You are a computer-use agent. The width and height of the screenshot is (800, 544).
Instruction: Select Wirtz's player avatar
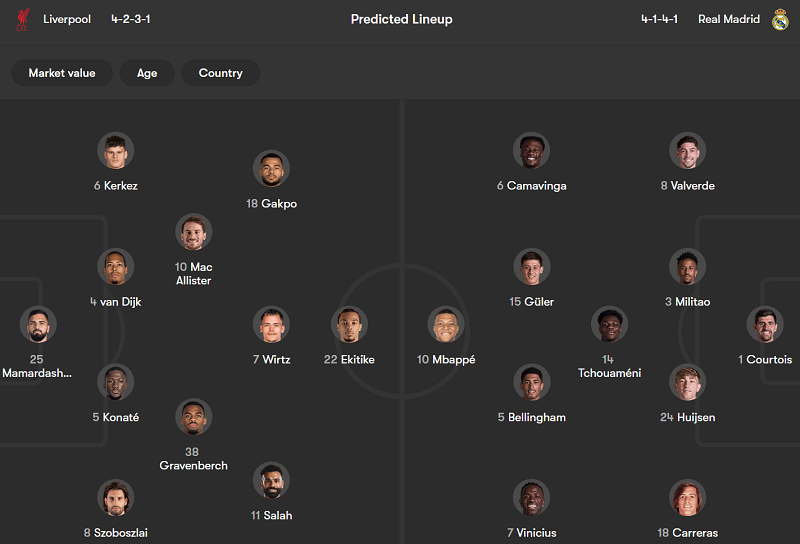pyautogui.click(x=271, y=325)
